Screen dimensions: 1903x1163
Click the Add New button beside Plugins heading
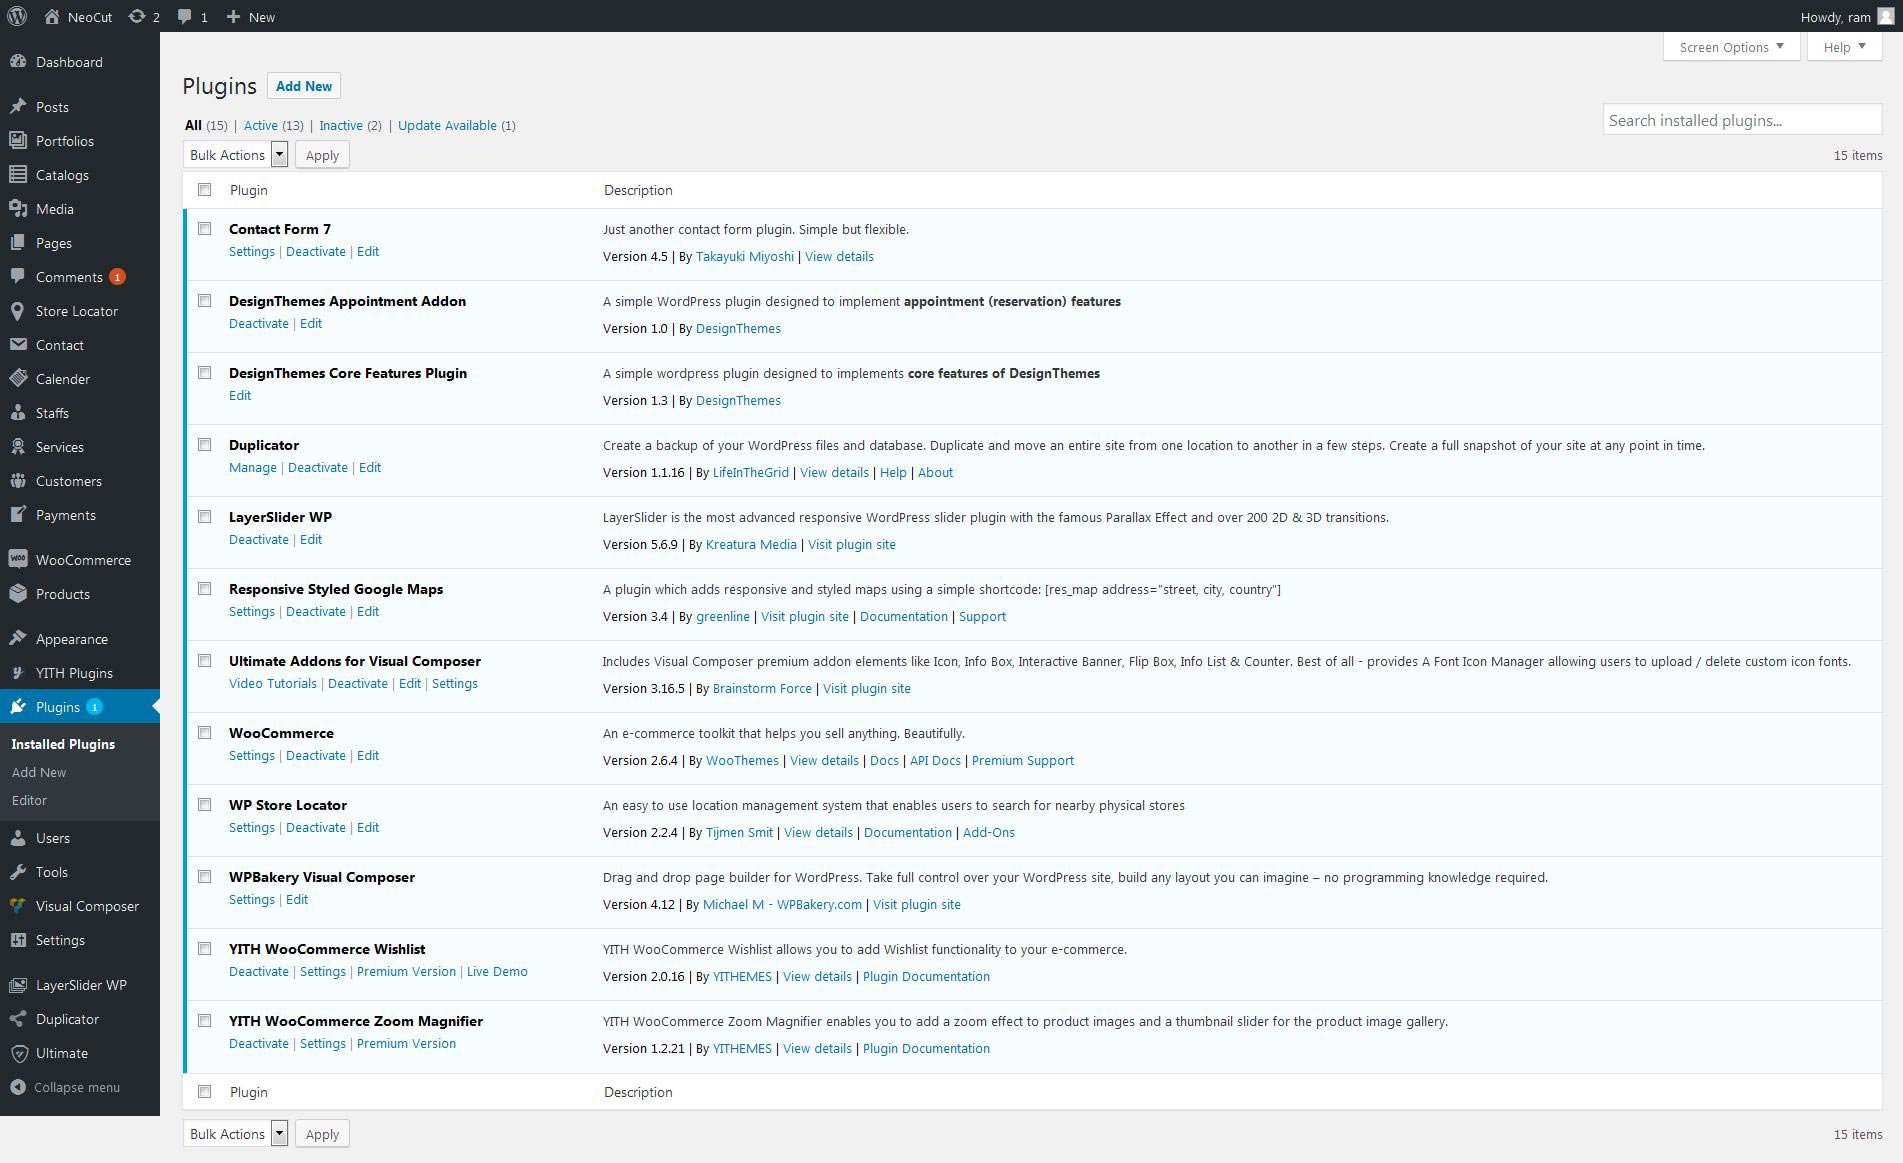click(x=304, y=86)
